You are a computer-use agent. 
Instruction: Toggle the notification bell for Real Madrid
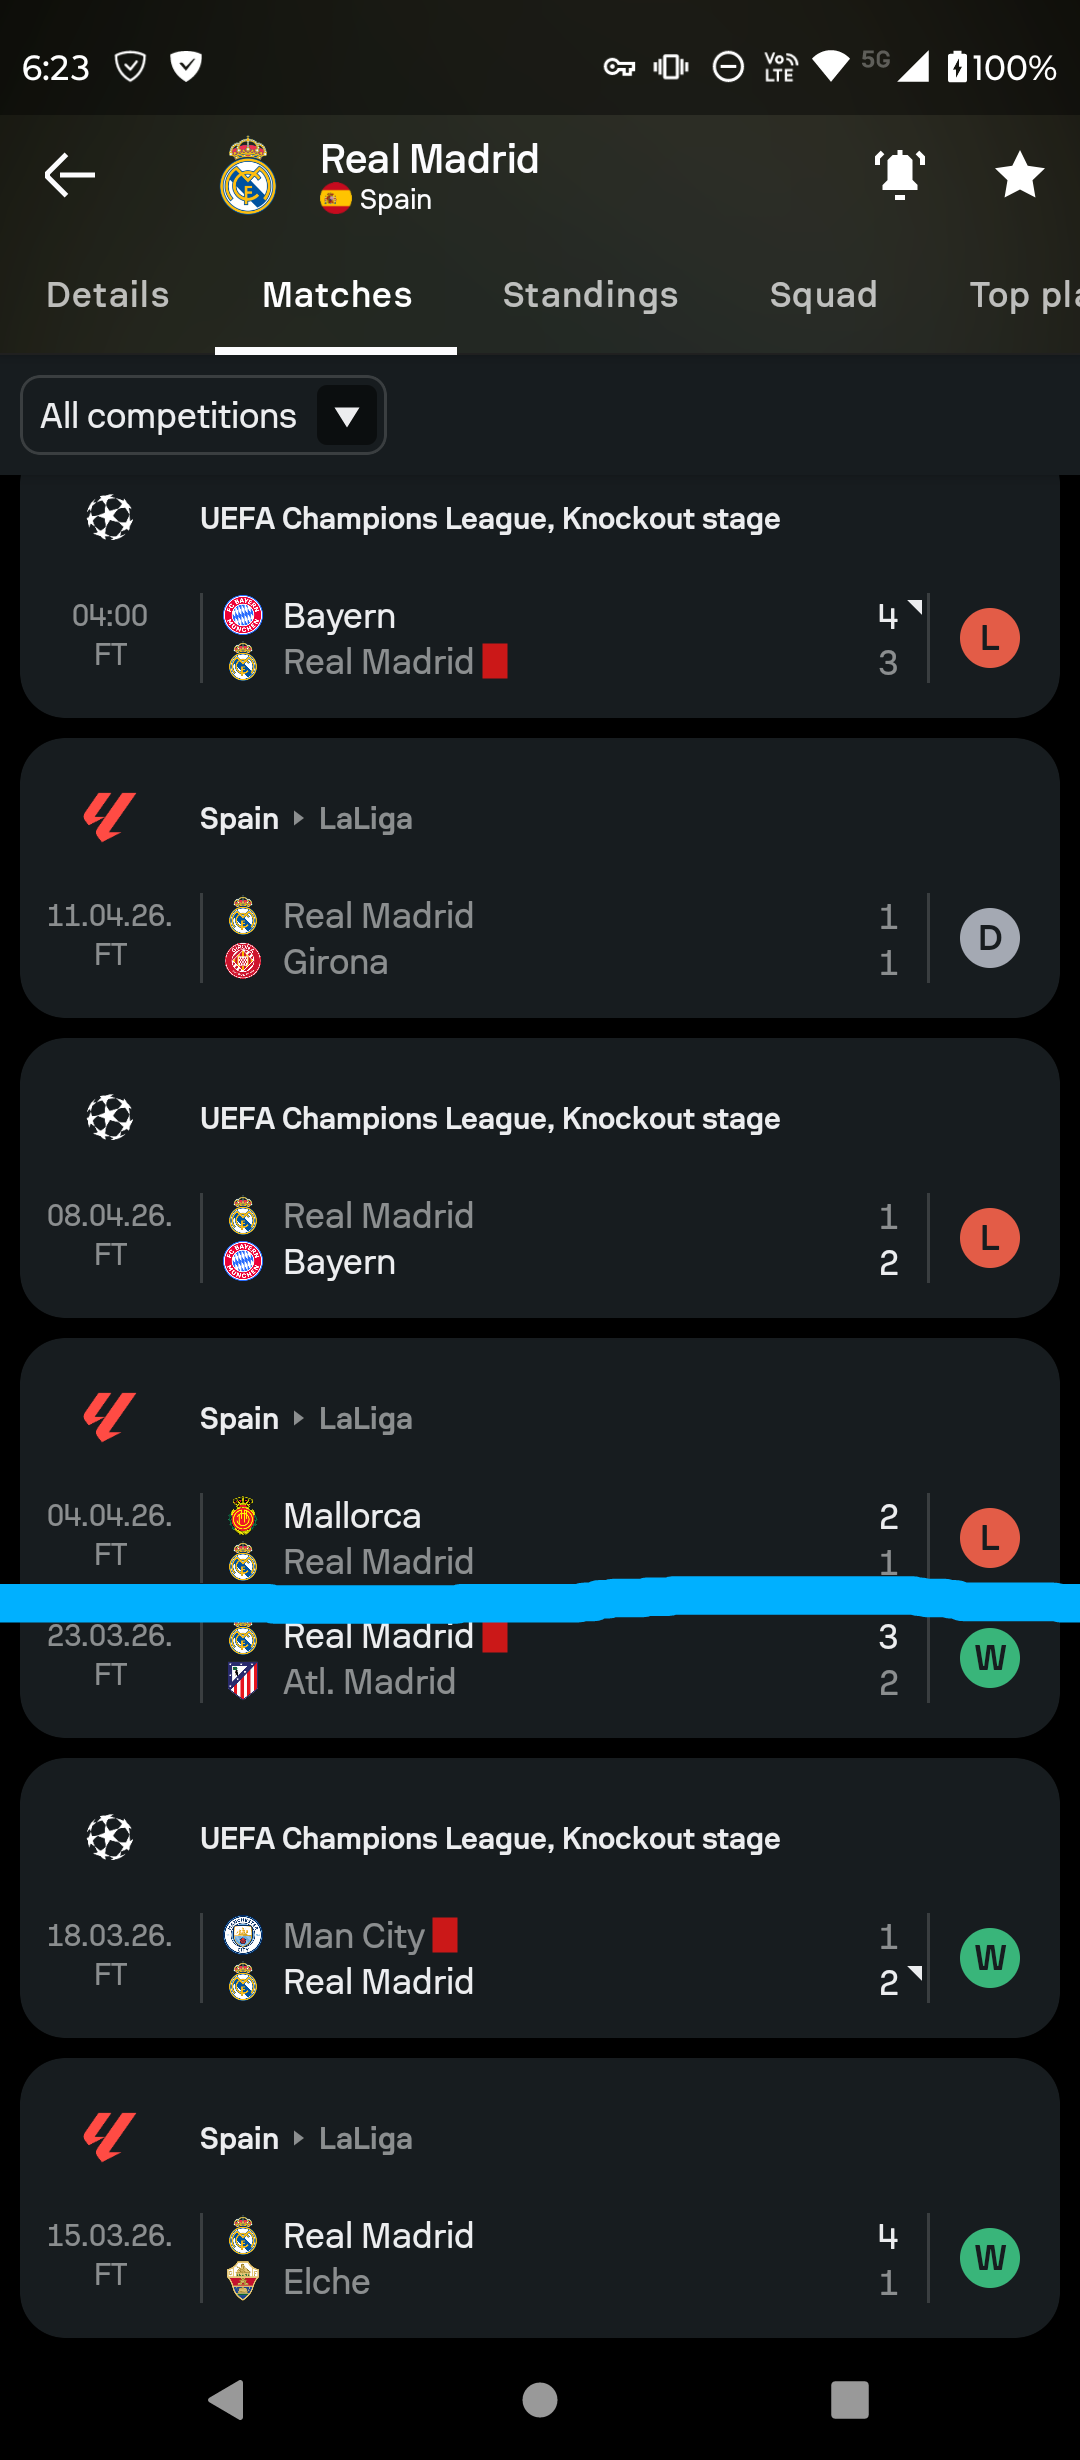(900, 175)
